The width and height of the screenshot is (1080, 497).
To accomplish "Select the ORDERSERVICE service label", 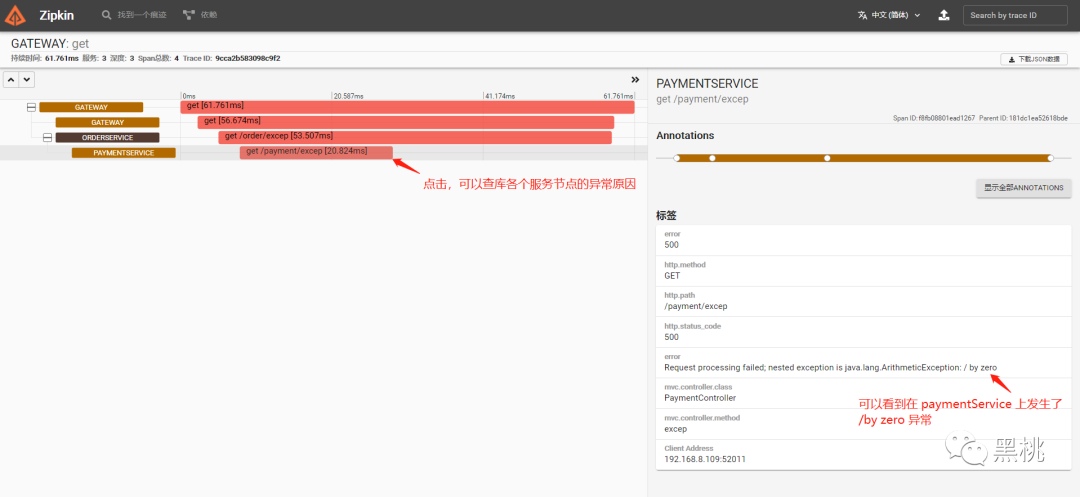I will (x=107, y=138).
